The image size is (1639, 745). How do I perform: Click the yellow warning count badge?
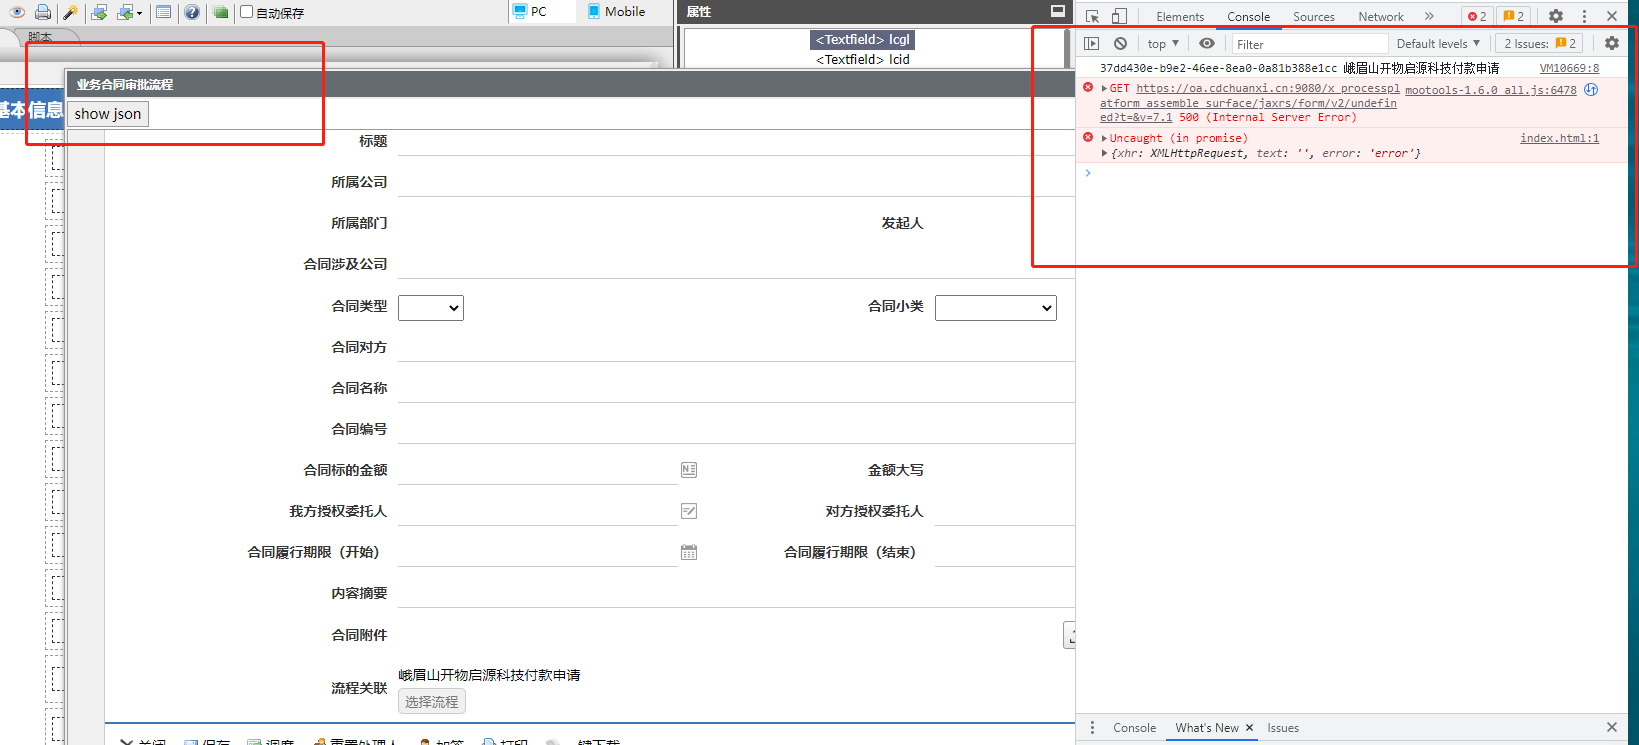click(x=1514, y=16)
